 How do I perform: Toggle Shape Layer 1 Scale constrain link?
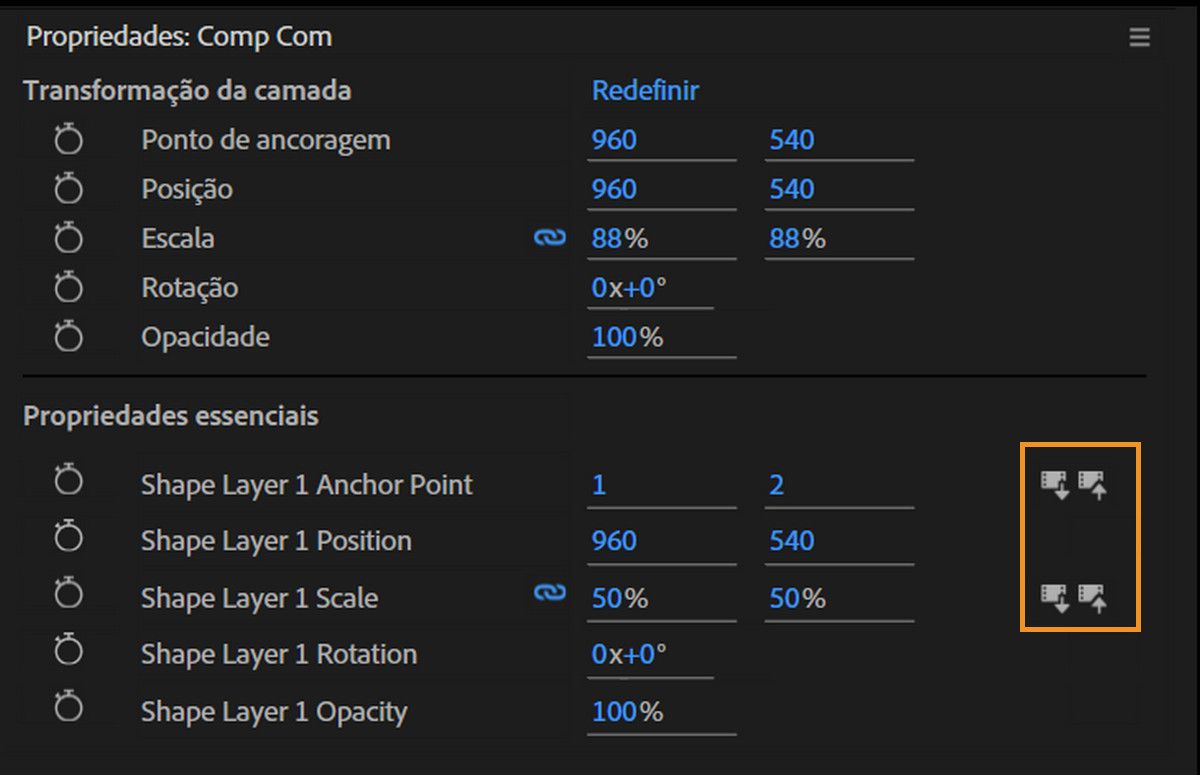pyautogui.click(x=549, y=594)
